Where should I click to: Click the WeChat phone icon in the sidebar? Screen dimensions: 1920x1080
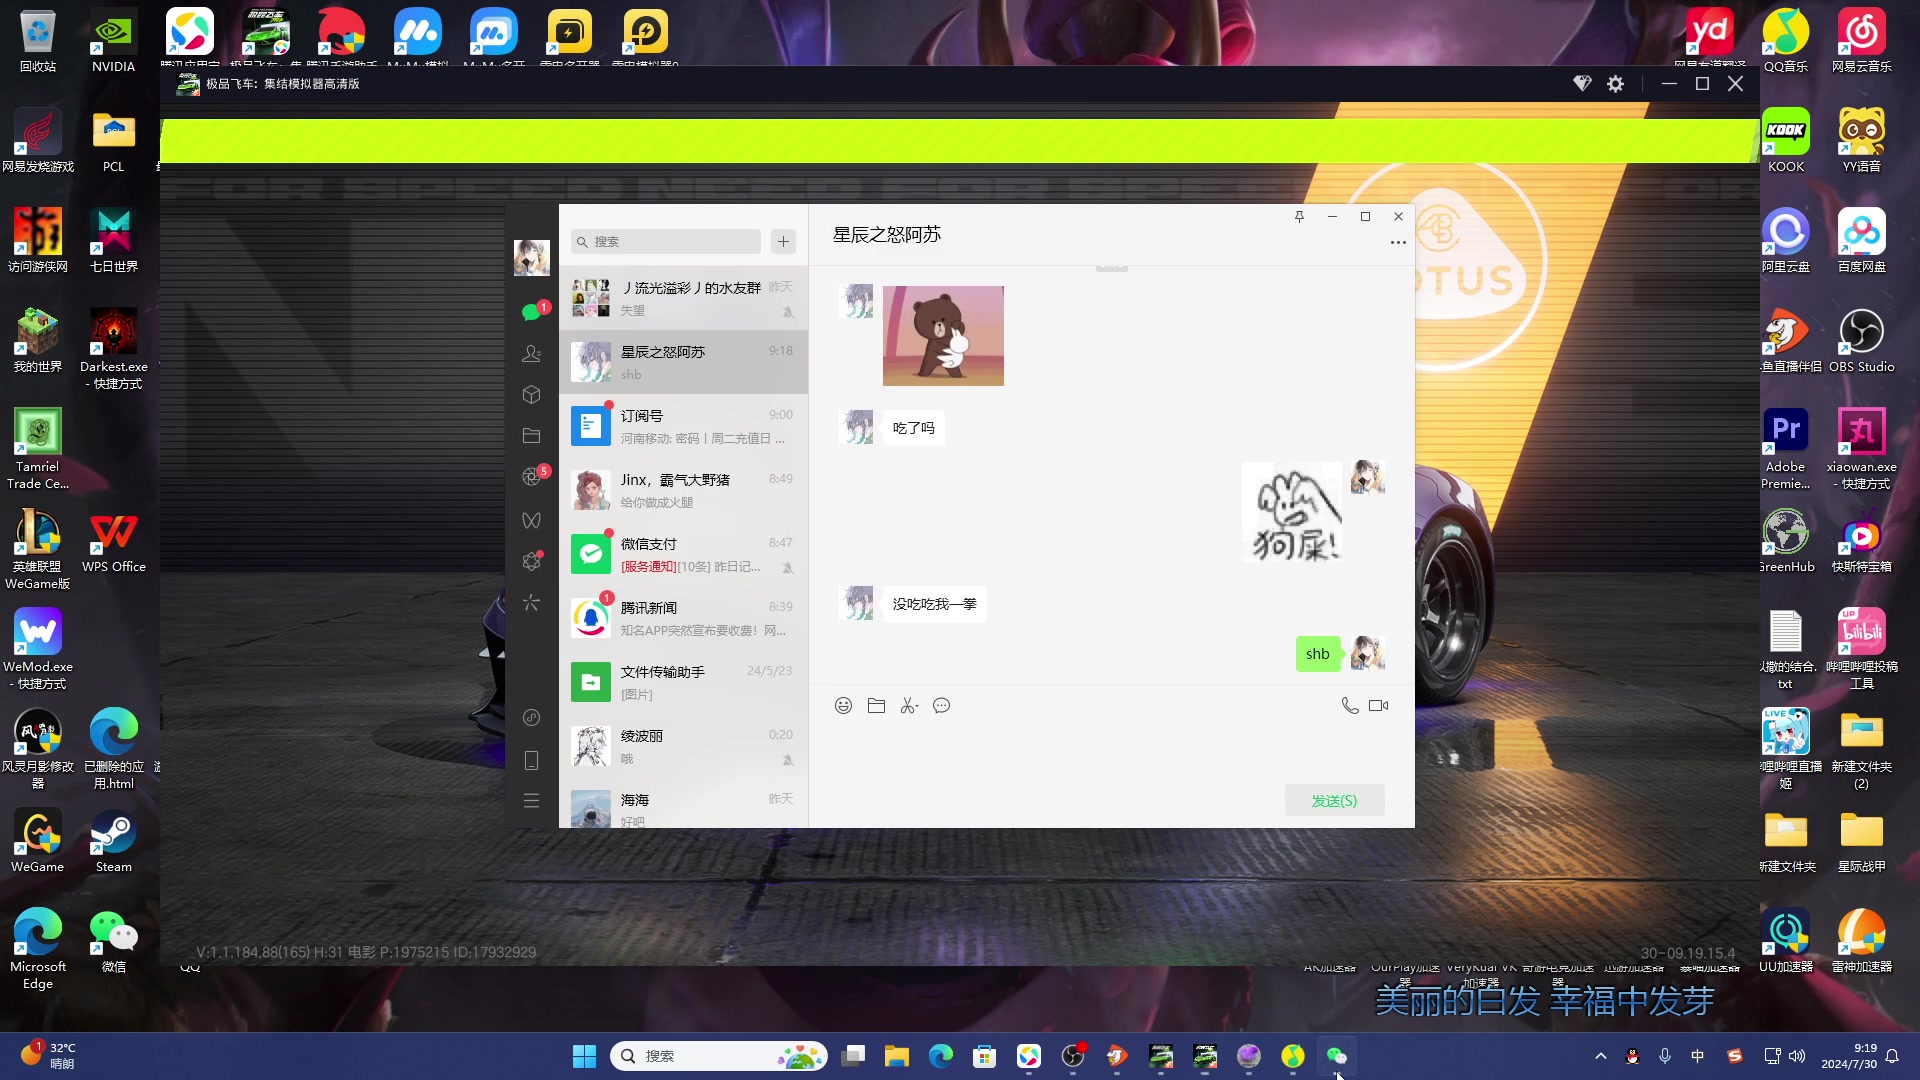pos(531,760)
